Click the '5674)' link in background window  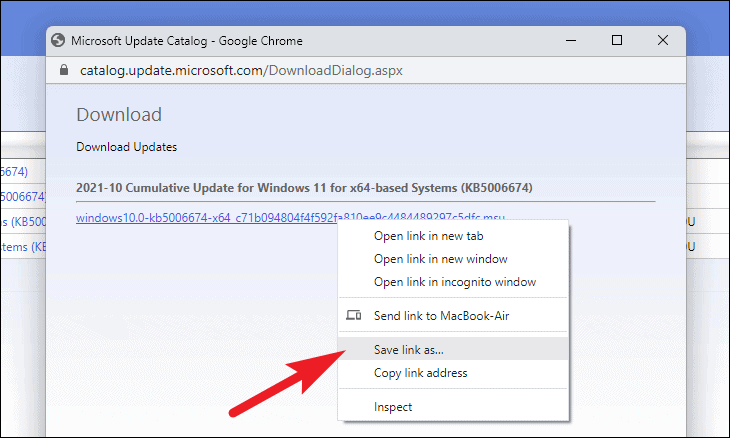point(14,172)
